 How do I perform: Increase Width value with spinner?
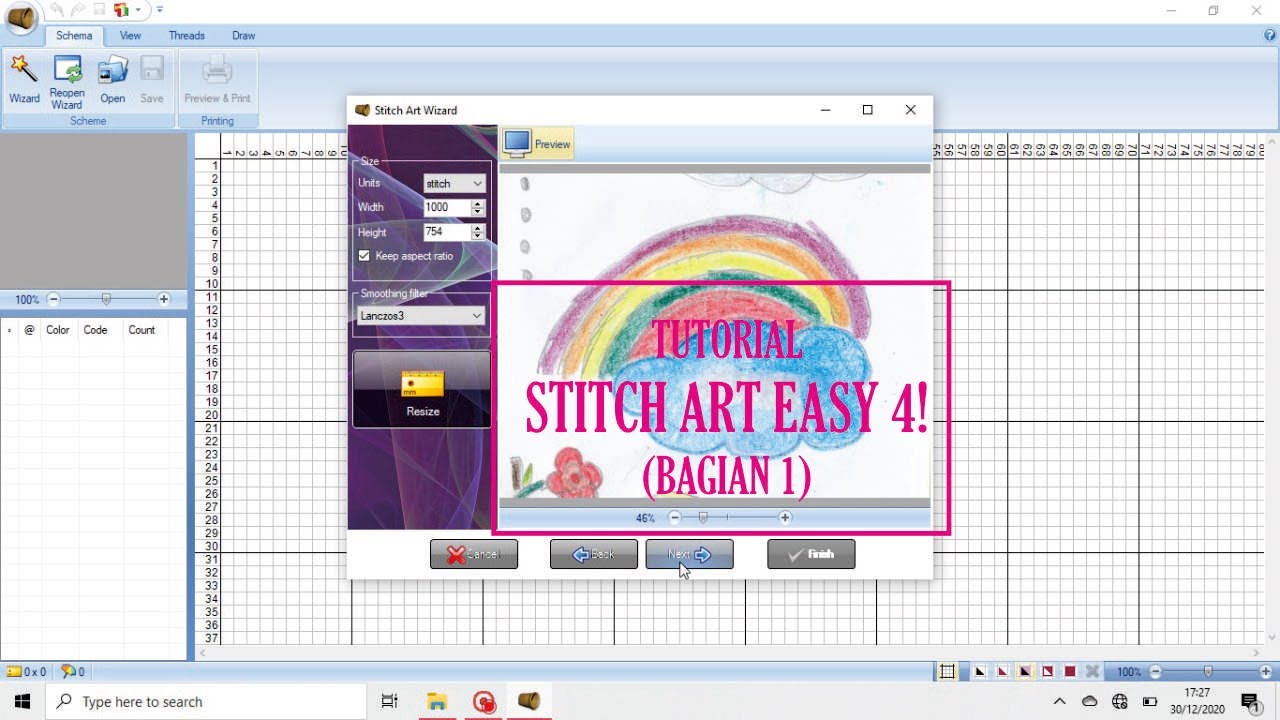pos(478,203)
